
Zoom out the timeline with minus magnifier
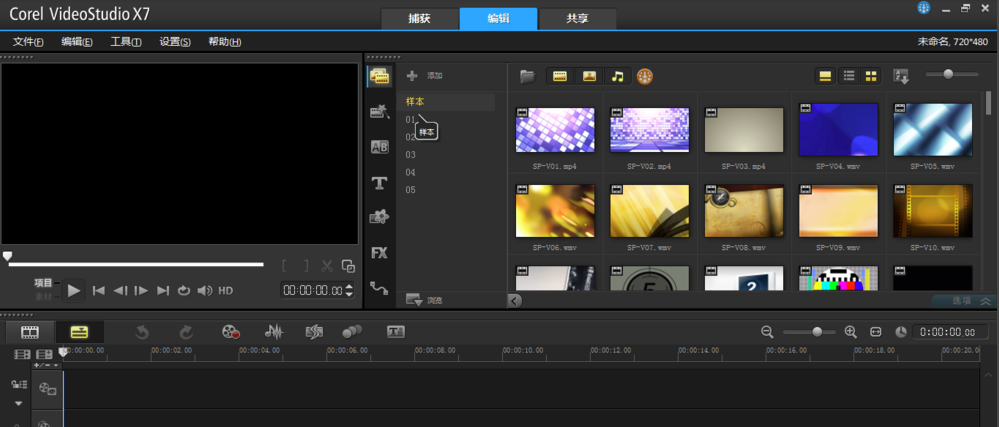coord(767,331)
